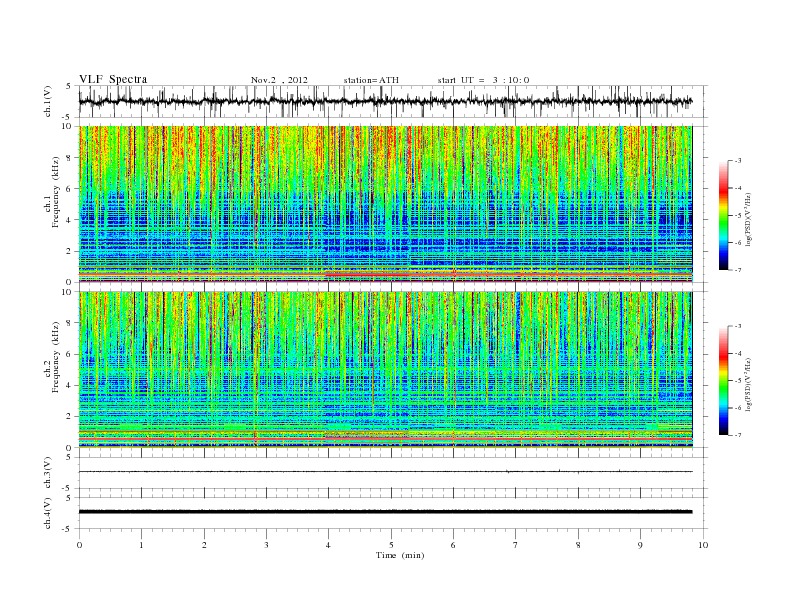Click the 'ch.4(V)' axis label
792x612 pixels.
click(48, 513)
